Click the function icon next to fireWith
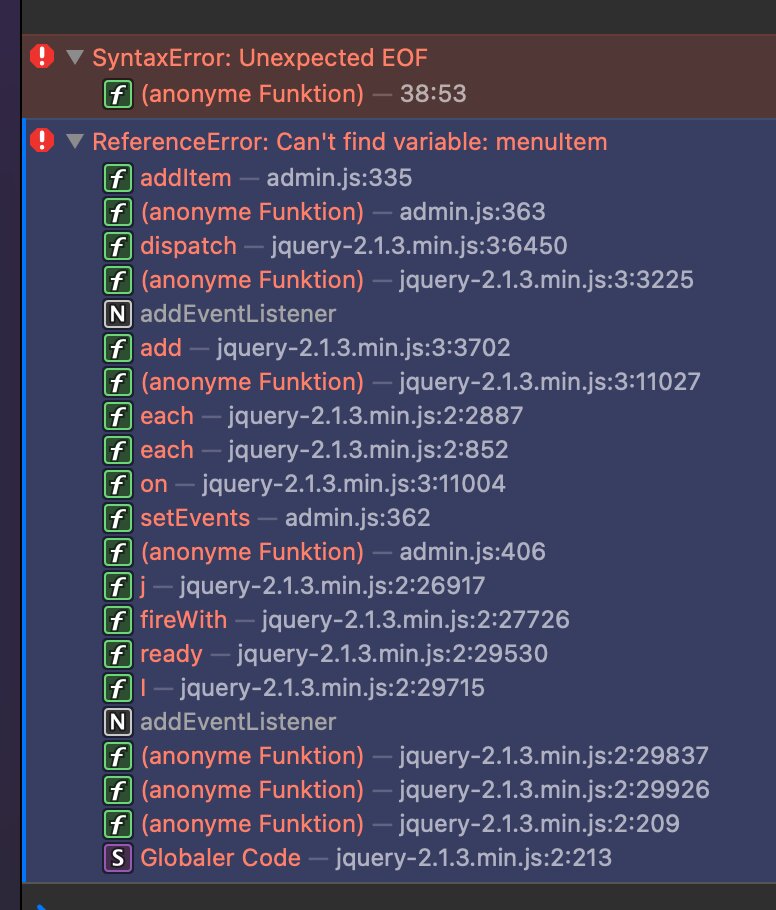The image size is (776, 910). [x=118, y=620]
